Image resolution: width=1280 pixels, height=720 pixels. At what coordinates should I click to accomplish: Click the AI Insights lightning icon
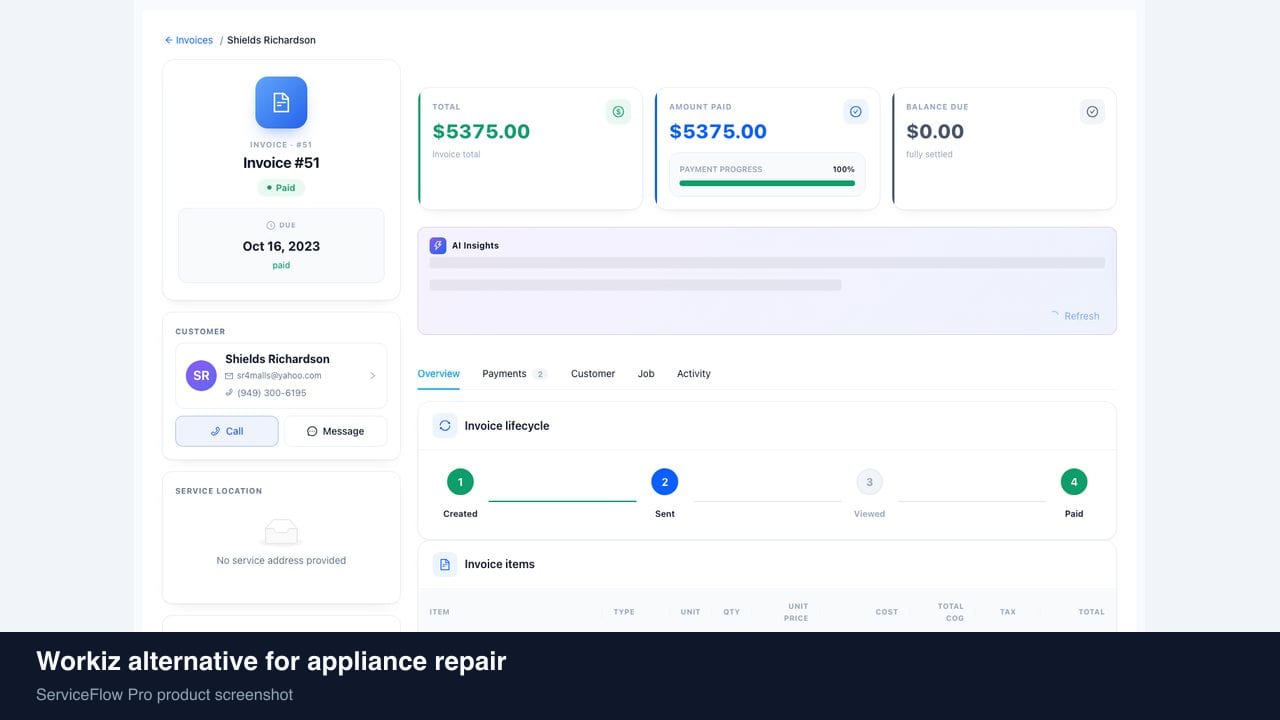(438, 245)
